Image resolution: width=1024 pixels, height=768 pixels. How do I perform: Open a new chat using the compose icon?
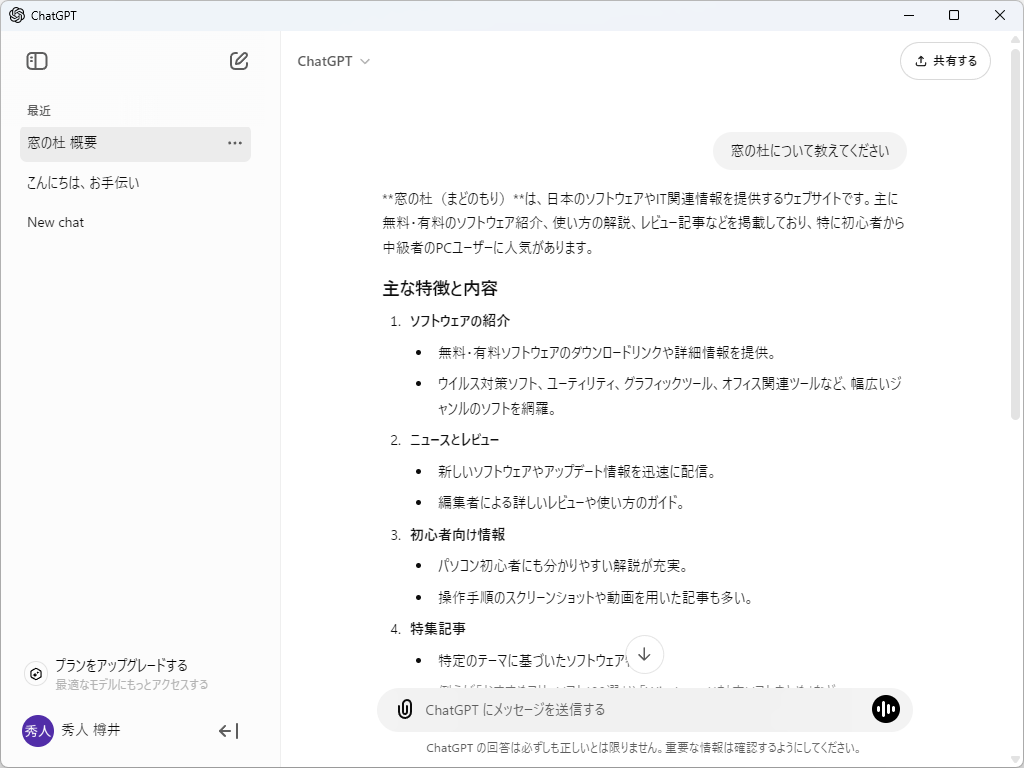point(238,60)
